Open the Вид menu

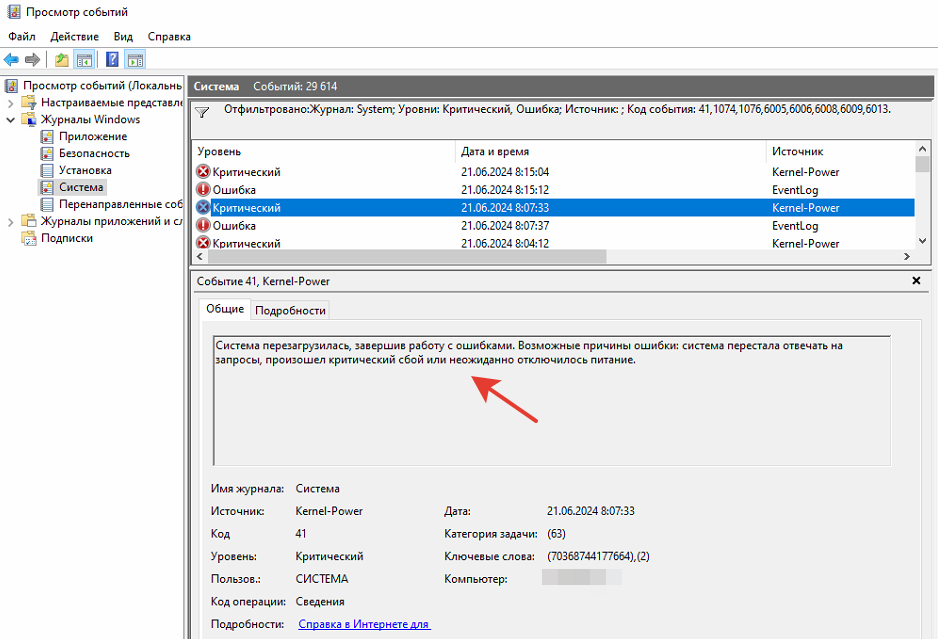[x=123, y=36]
